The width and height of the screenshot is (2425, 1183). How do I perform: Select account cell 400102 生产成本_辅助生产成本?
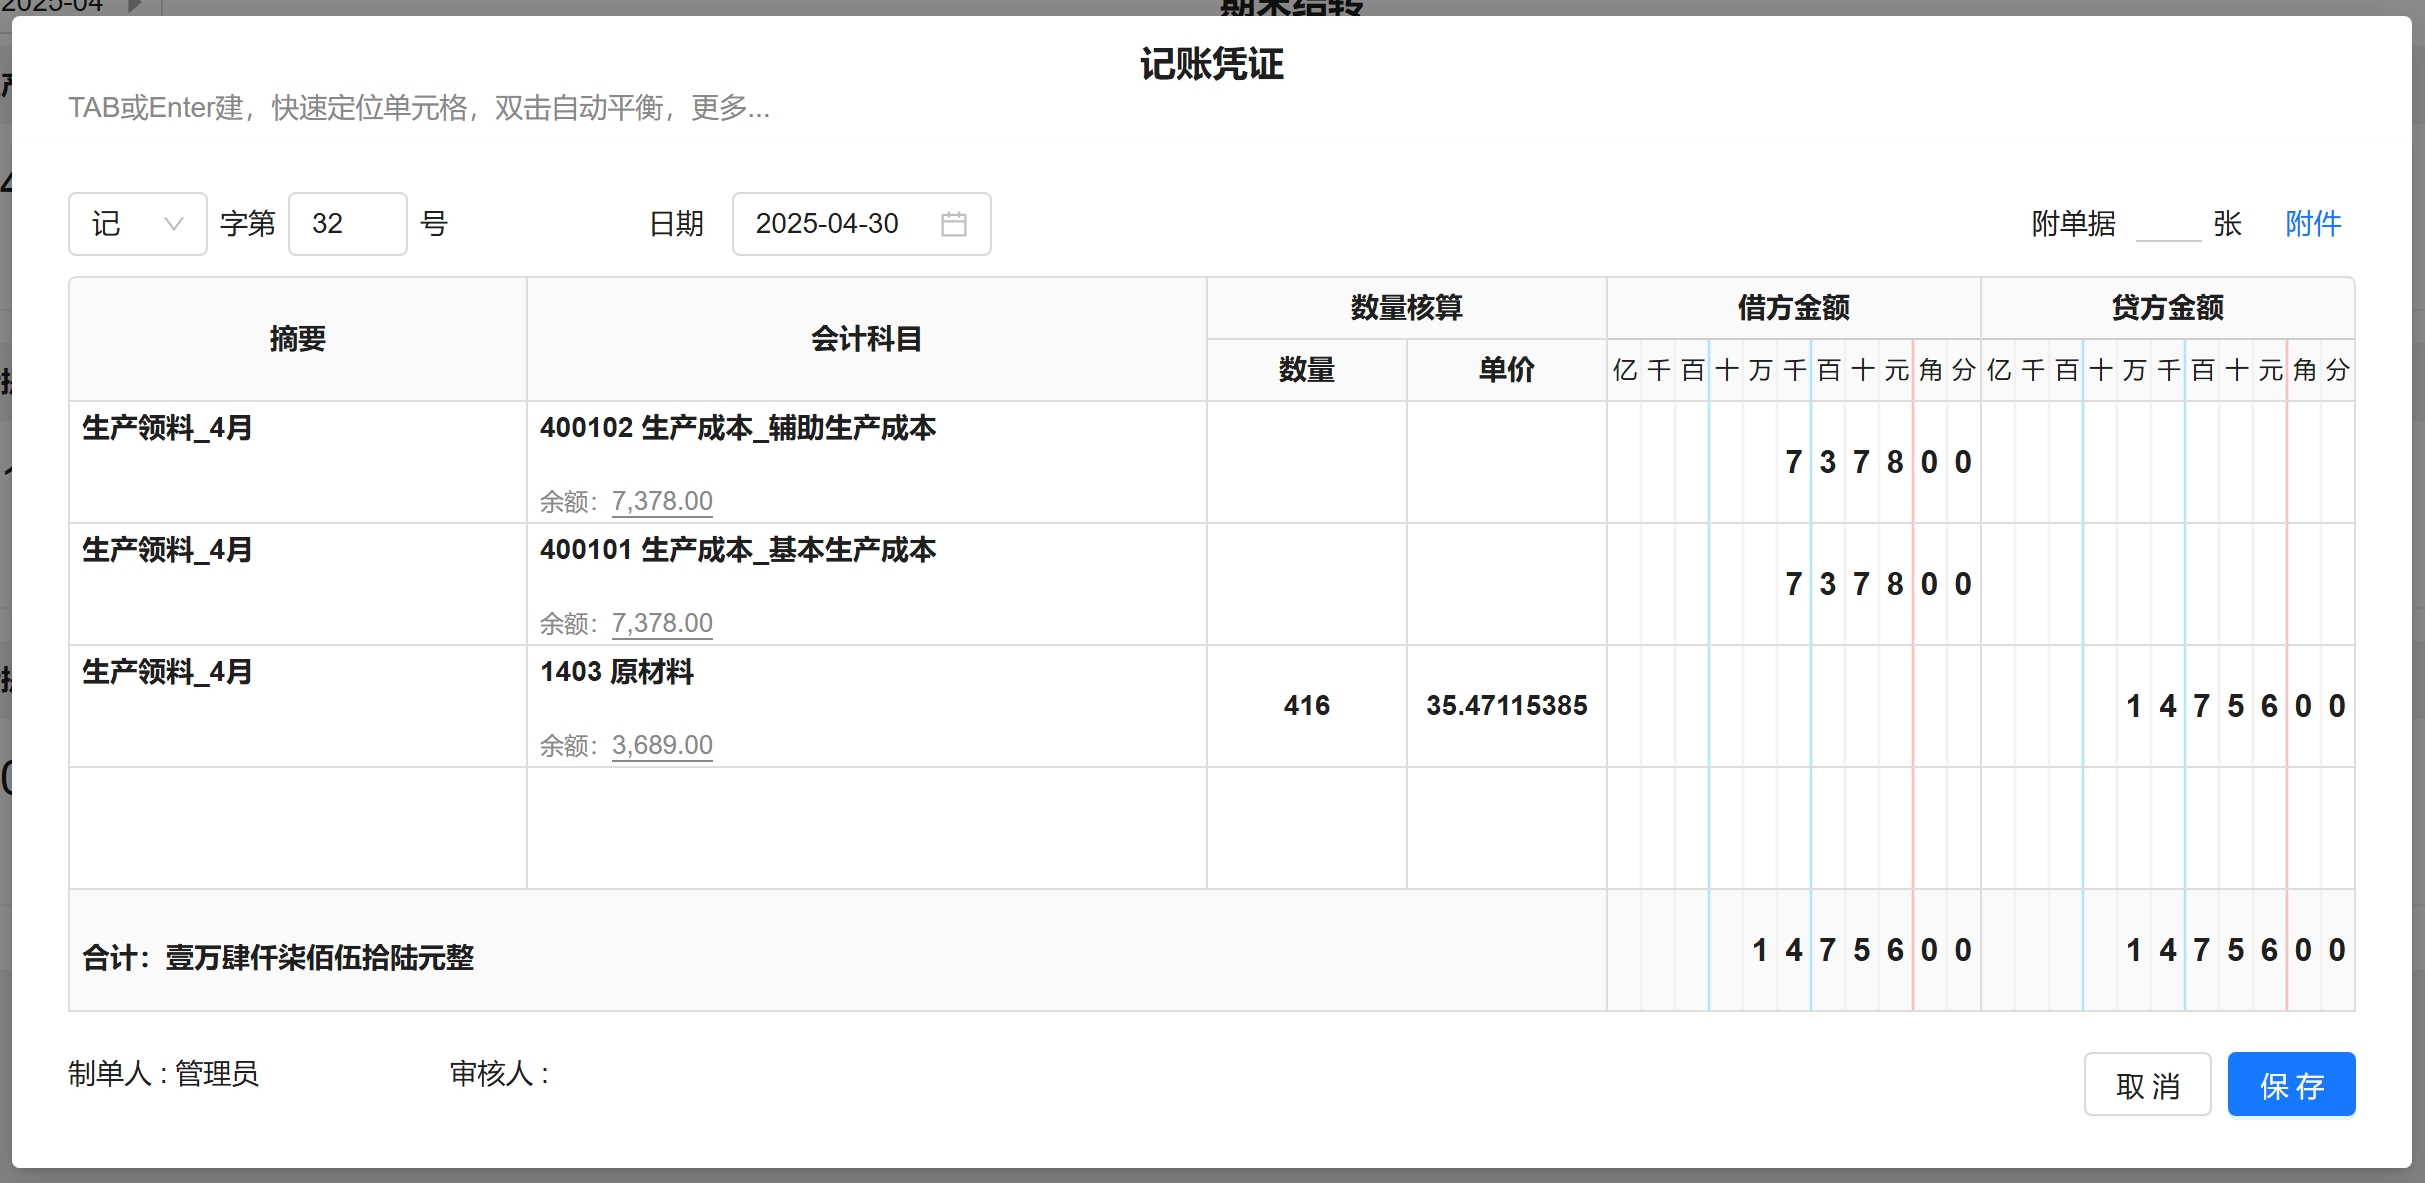point(738,429)
